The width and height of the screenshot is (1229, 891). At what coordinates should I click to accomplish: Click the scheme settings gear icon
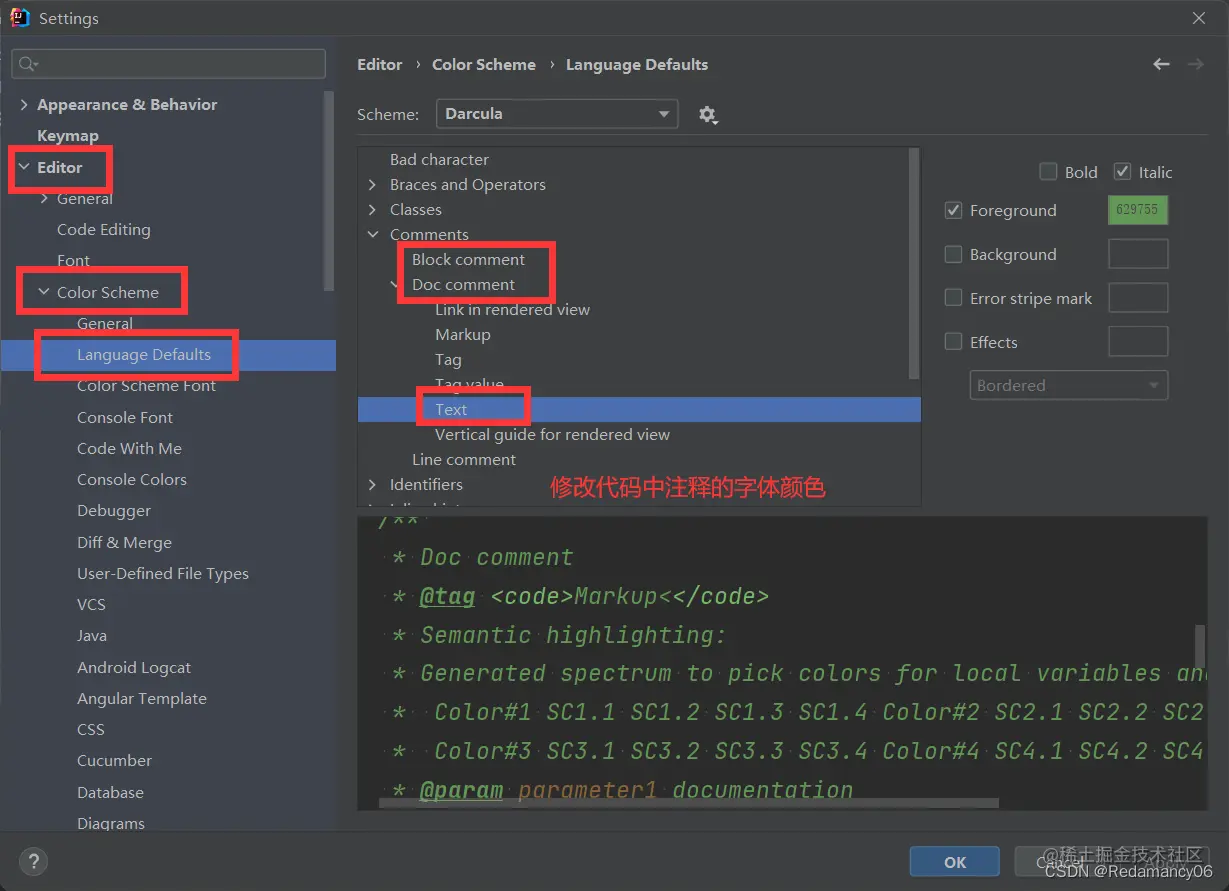708,115
